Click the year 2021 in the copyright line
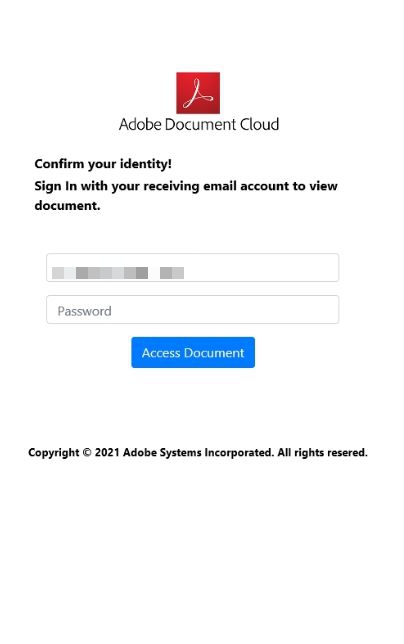 click(x=107, y=452)
